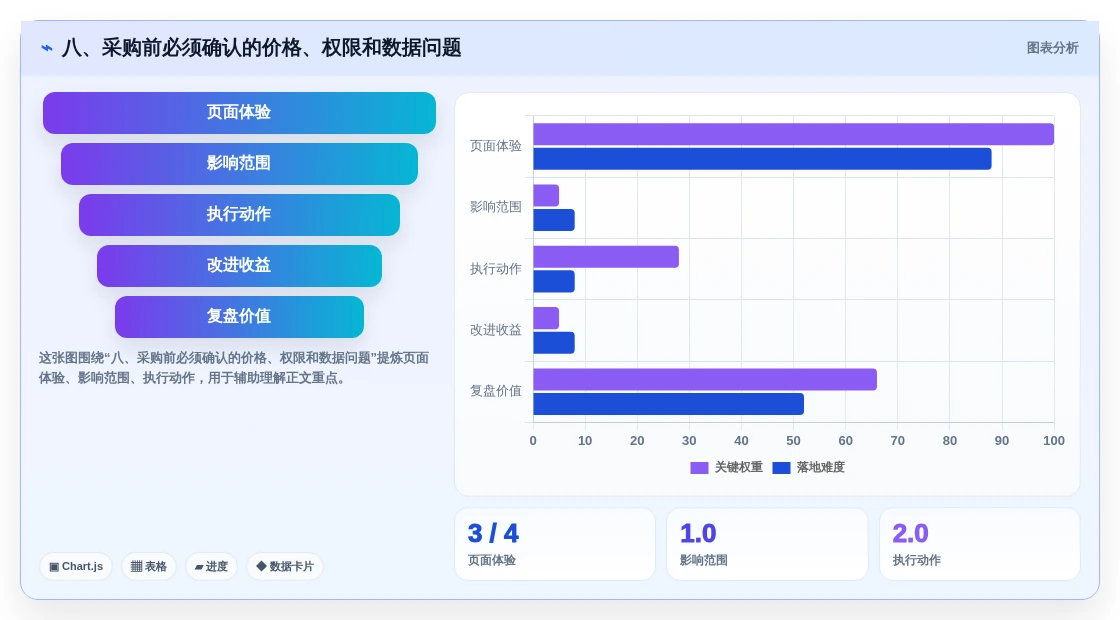Select the 页面体验 funnel stage

239,113
